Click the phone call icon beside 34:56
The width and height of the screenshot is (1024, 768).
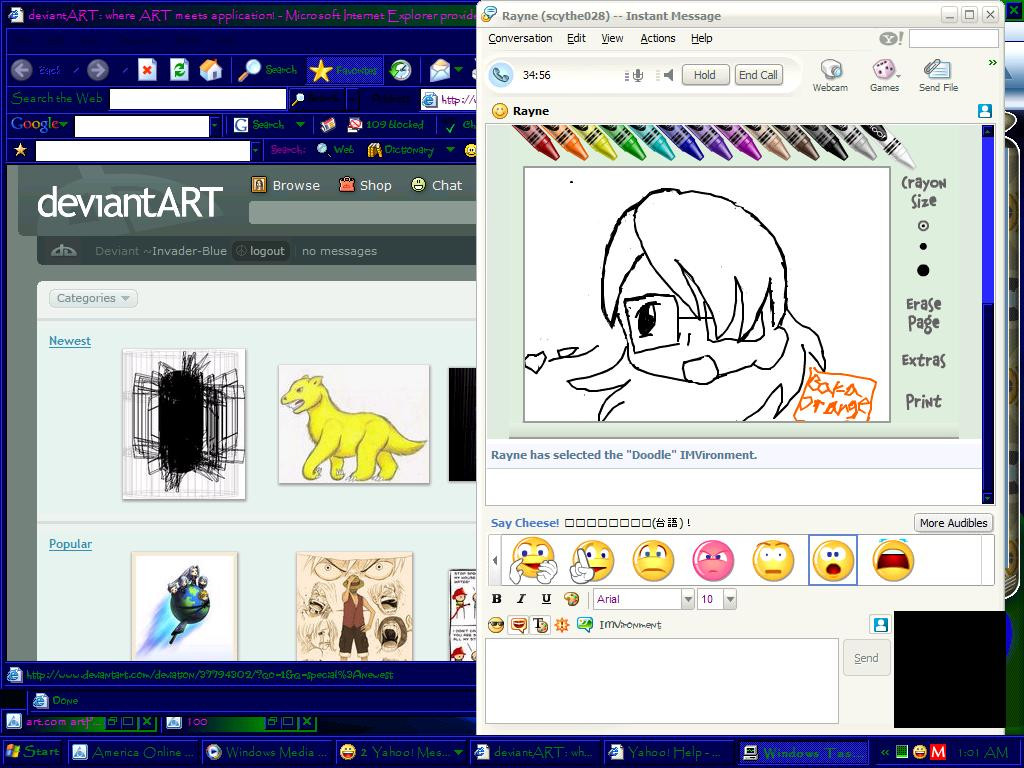click(501, 74)
